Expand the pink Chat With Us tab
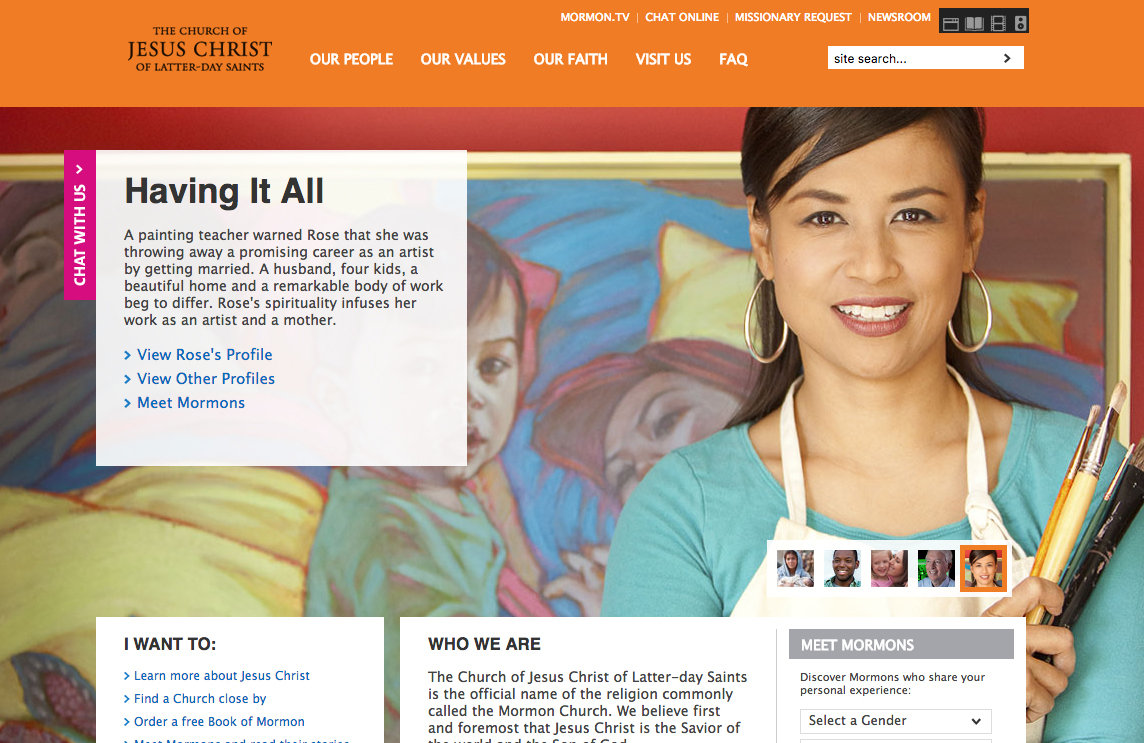The height and width of the screenshot is (743, 1144). pos(80,225)
